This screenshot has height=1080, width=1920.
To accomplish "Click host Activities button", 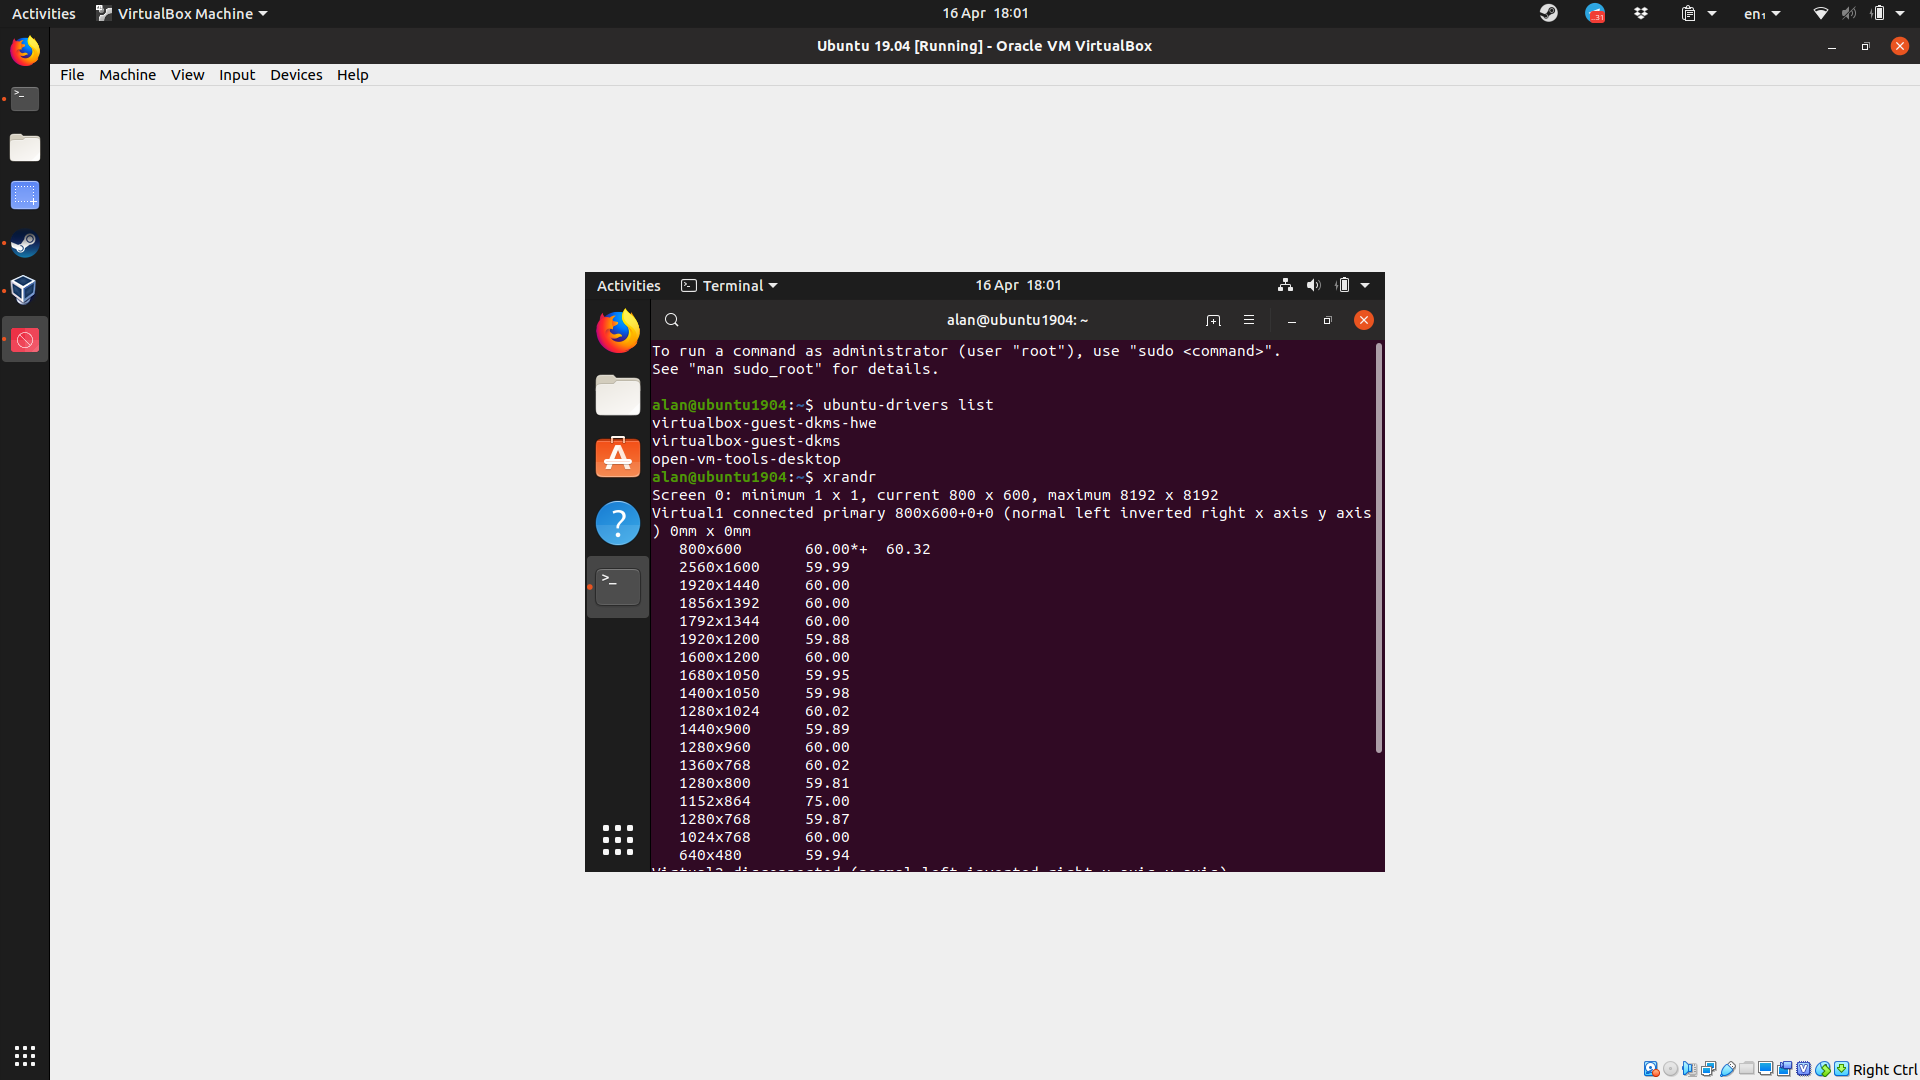I will [x=43, y=13].
